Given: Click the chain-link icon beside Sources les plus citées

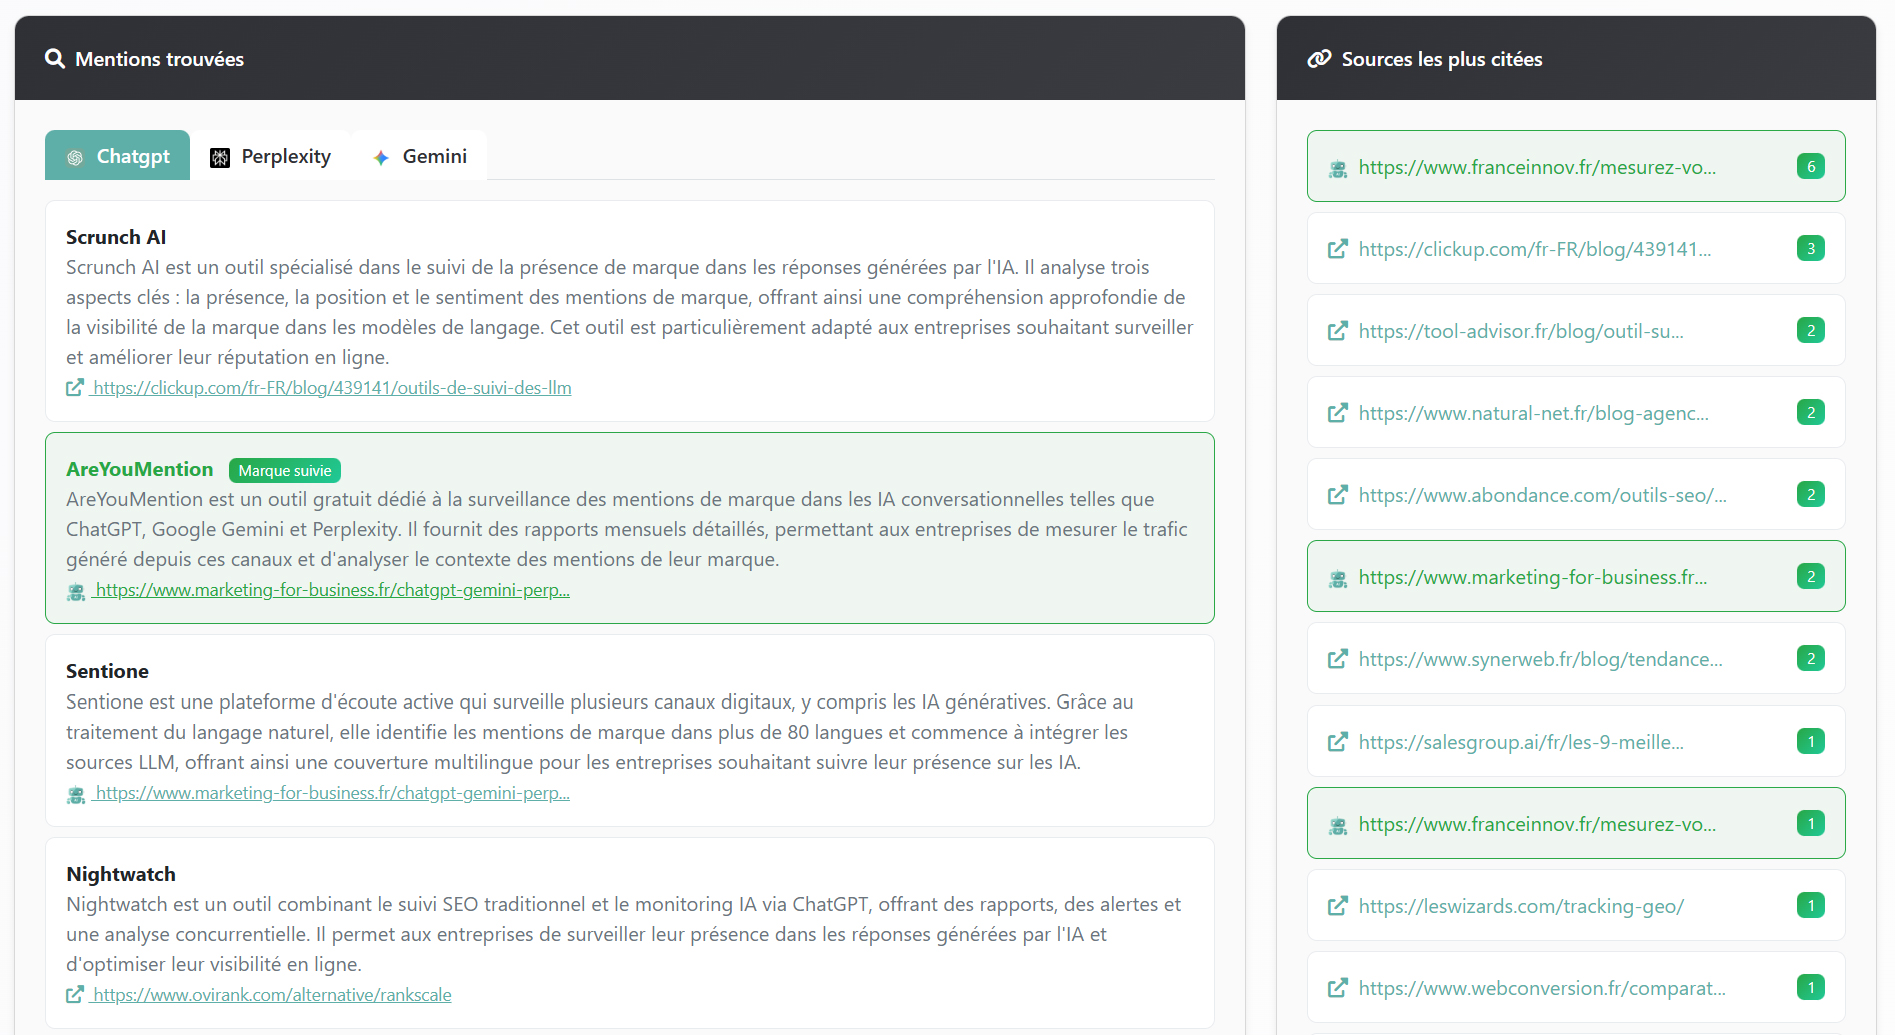Looking at the screenshot, I should (1320, 59).
